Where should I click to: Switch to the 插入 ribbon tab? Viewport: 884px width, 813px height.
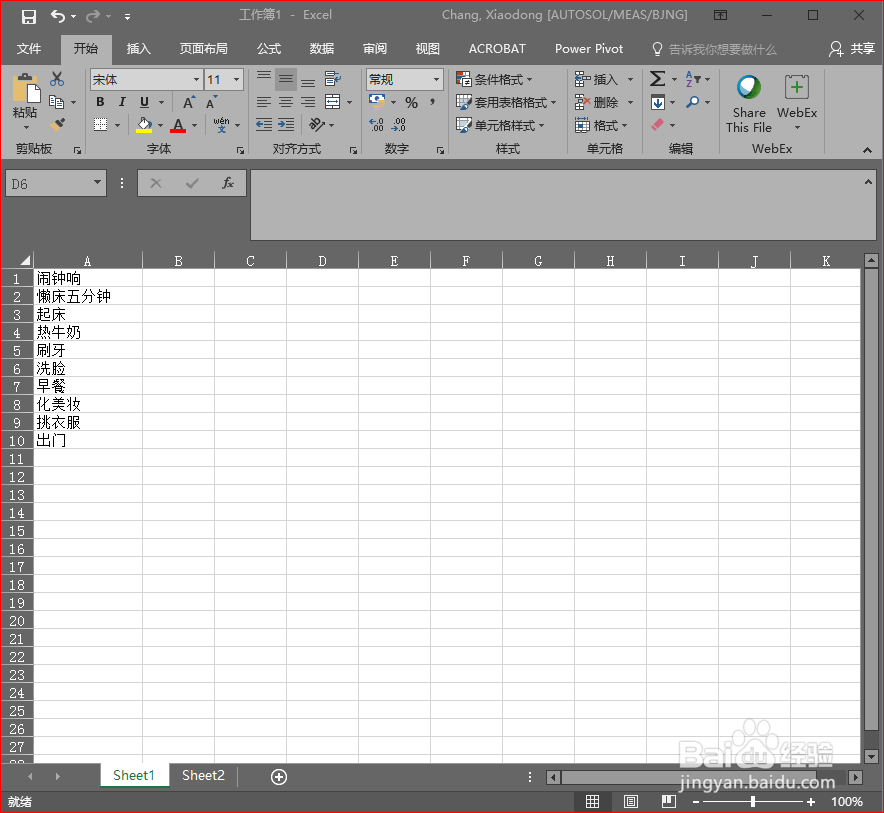[138, 48]
